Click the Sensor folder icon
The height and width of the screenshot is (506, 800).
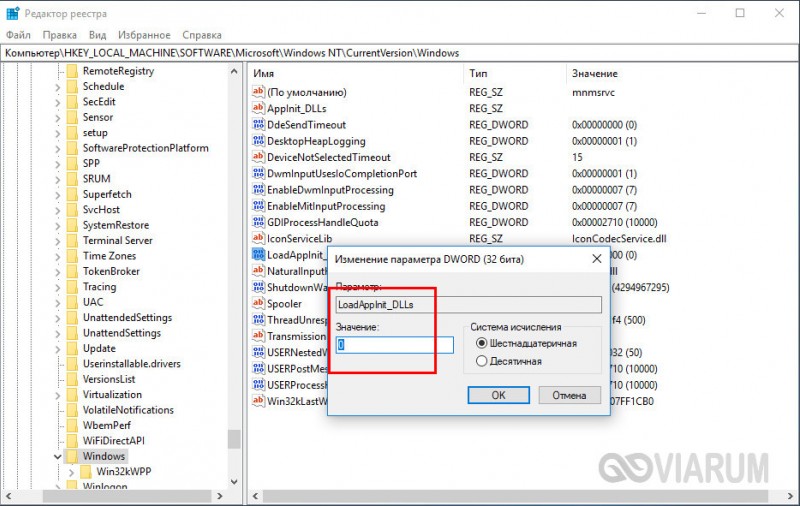72,117
